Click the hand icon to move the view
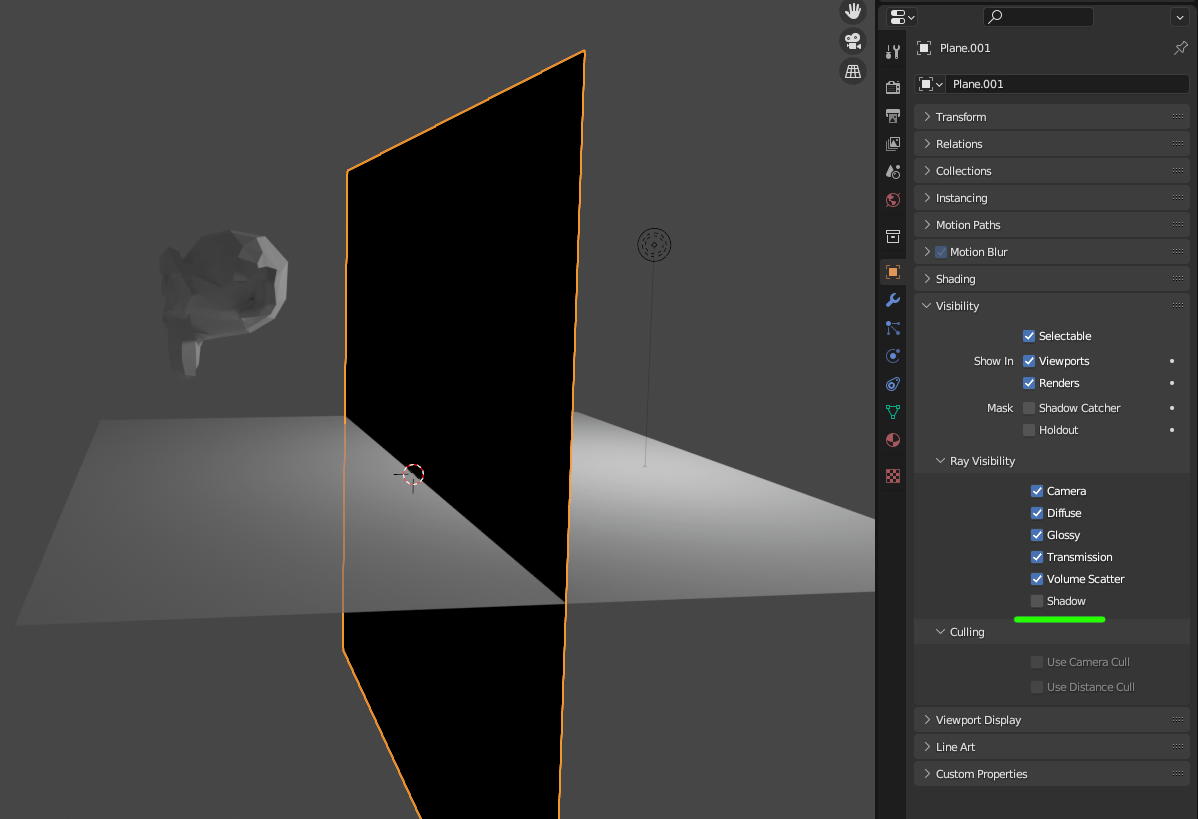 click(852, 11)
